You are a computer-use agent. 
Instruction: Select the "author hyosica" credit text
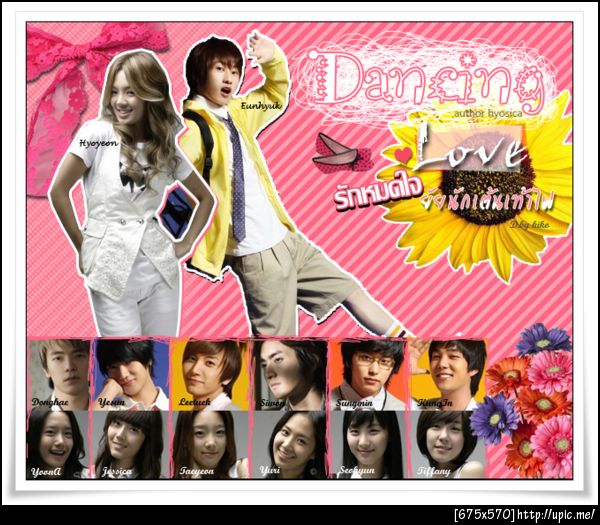[488, 114]
